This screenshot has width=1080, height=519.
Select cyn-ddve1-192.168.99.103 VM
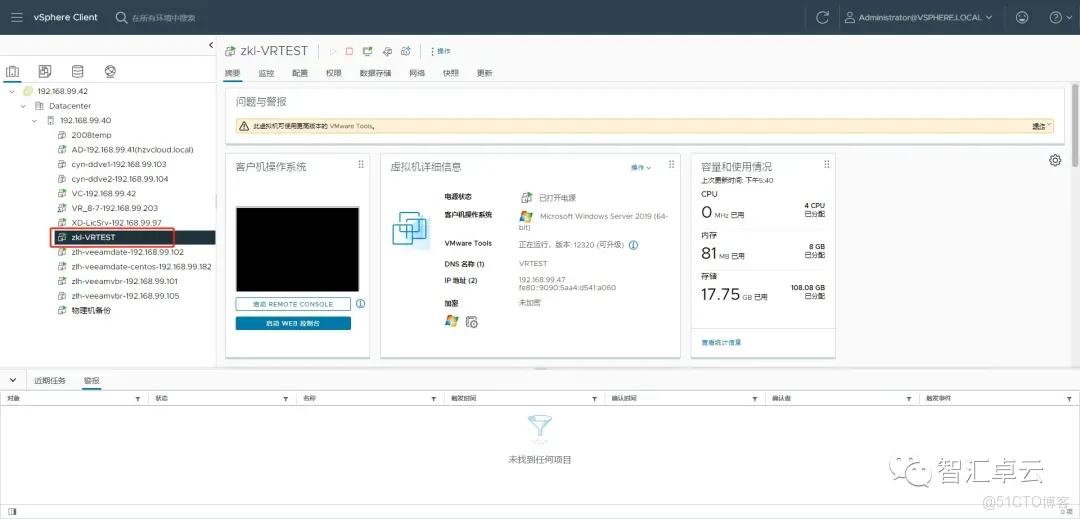click(x=118, y=165)
